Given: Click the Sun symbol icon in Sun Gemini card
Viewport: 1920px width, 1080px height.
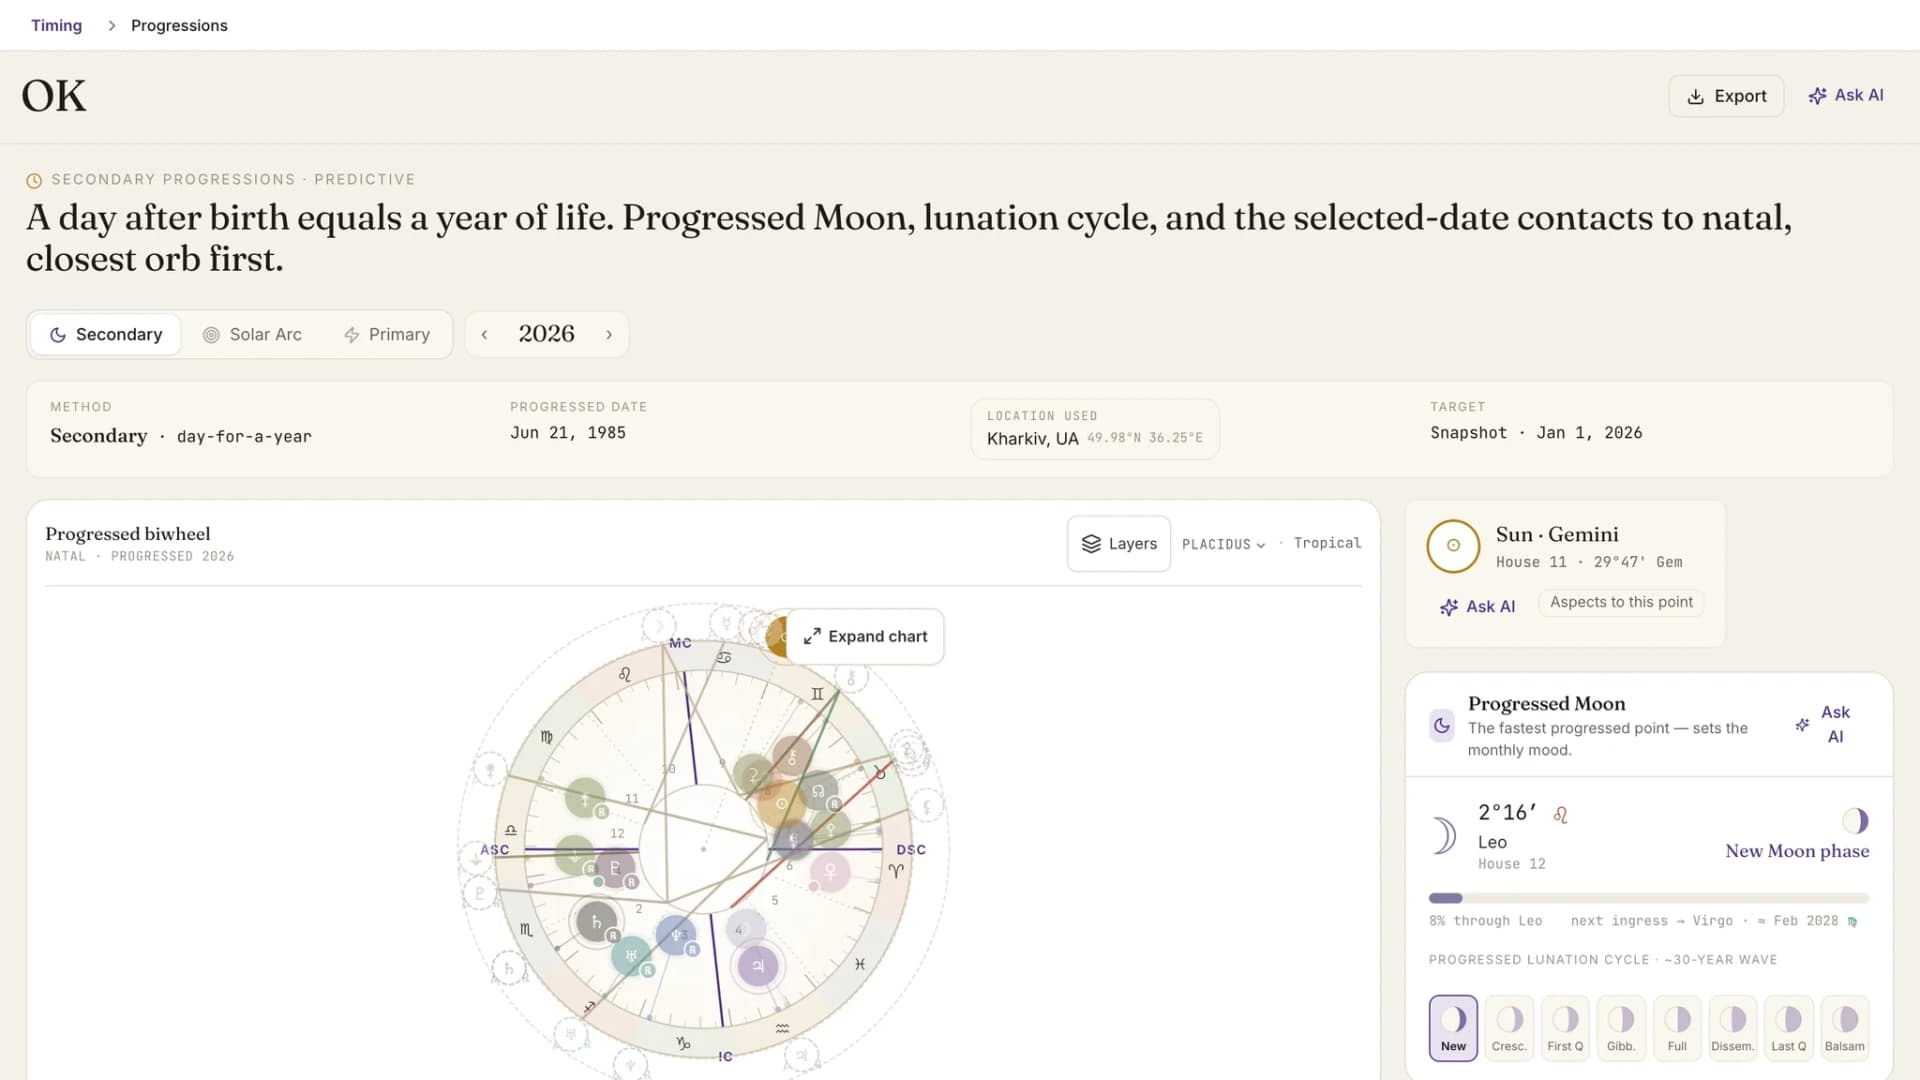Looking at the screenshot, I should coord(1453,546).
